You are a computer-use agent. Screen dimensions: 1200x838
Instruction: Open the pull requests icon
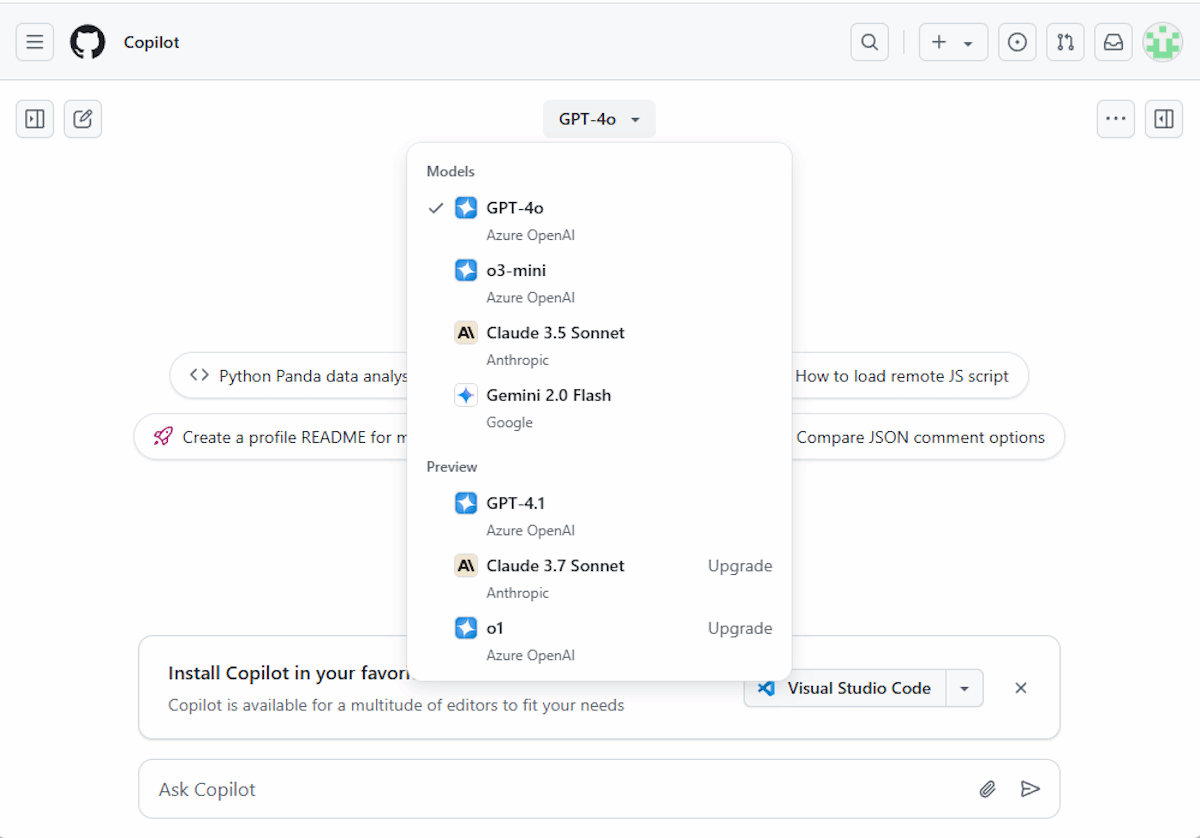tap(1065, 42)
